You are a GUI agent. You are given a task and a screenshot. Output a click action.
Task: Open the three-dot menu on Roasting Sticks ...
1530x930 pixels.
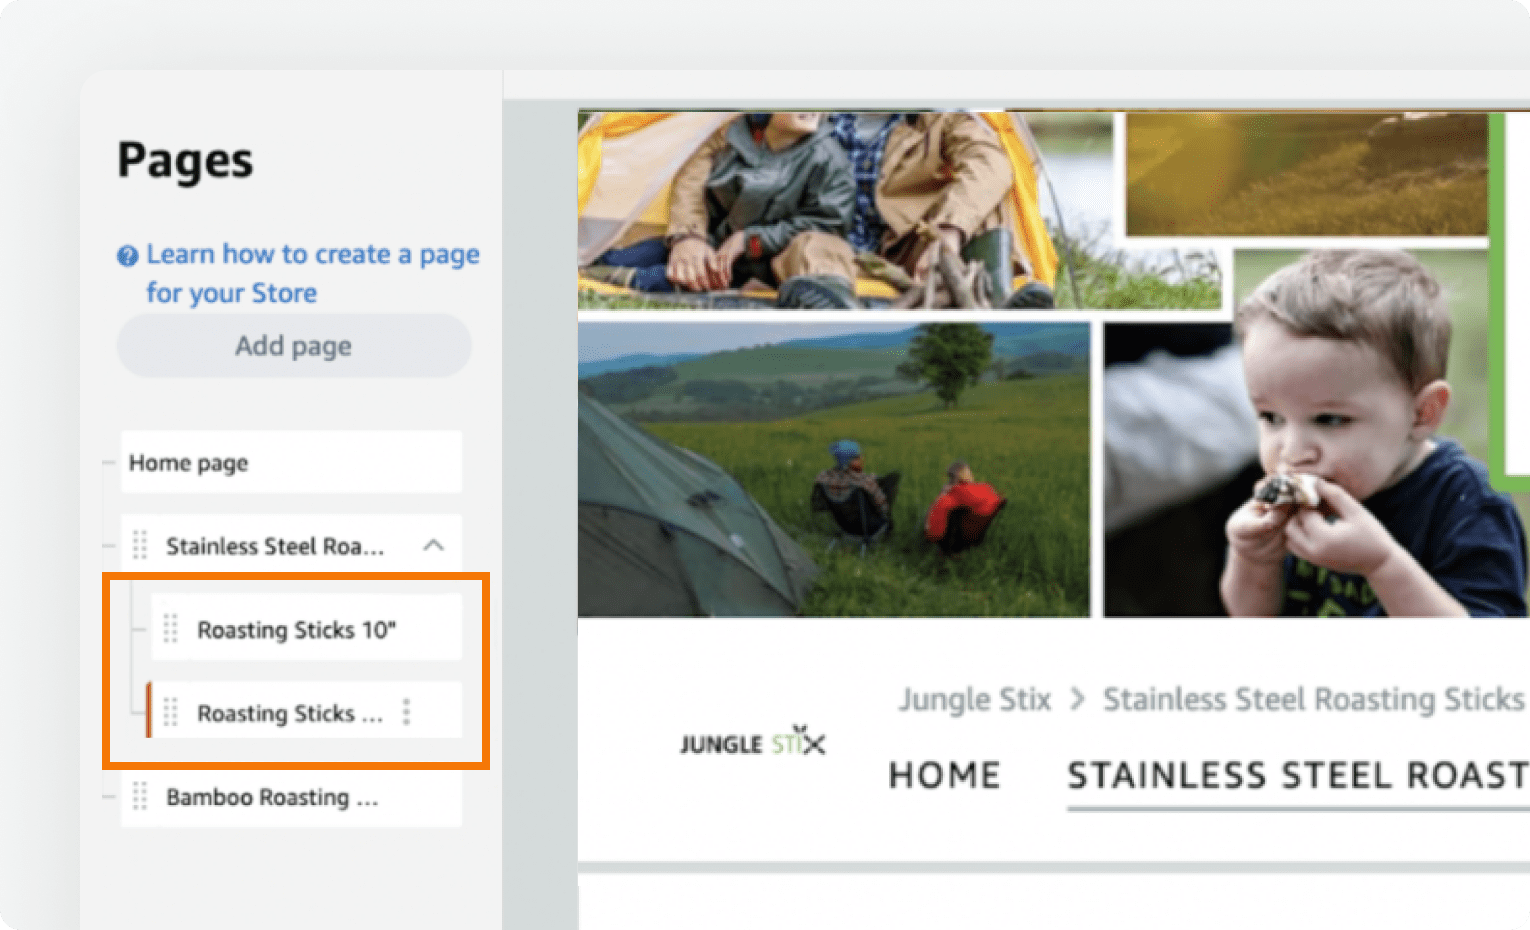(406, 712)
